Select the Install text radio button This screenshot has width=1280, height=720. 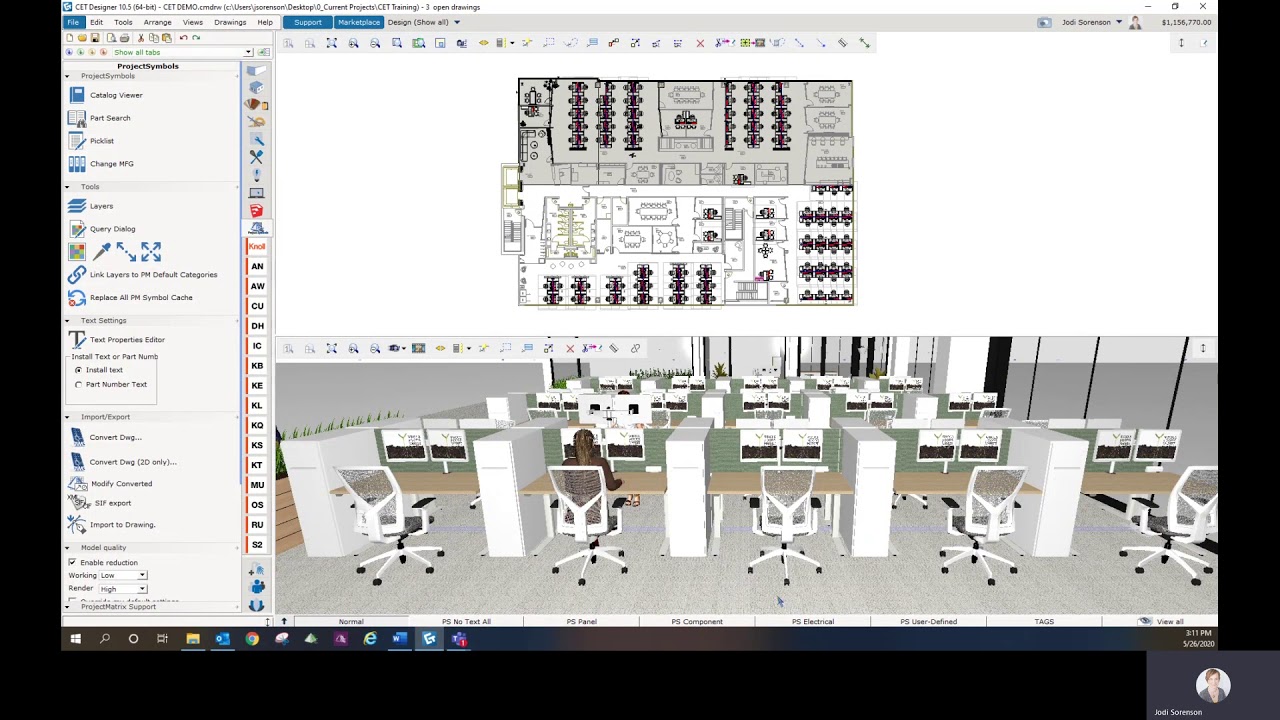click(x=78, y=370)
